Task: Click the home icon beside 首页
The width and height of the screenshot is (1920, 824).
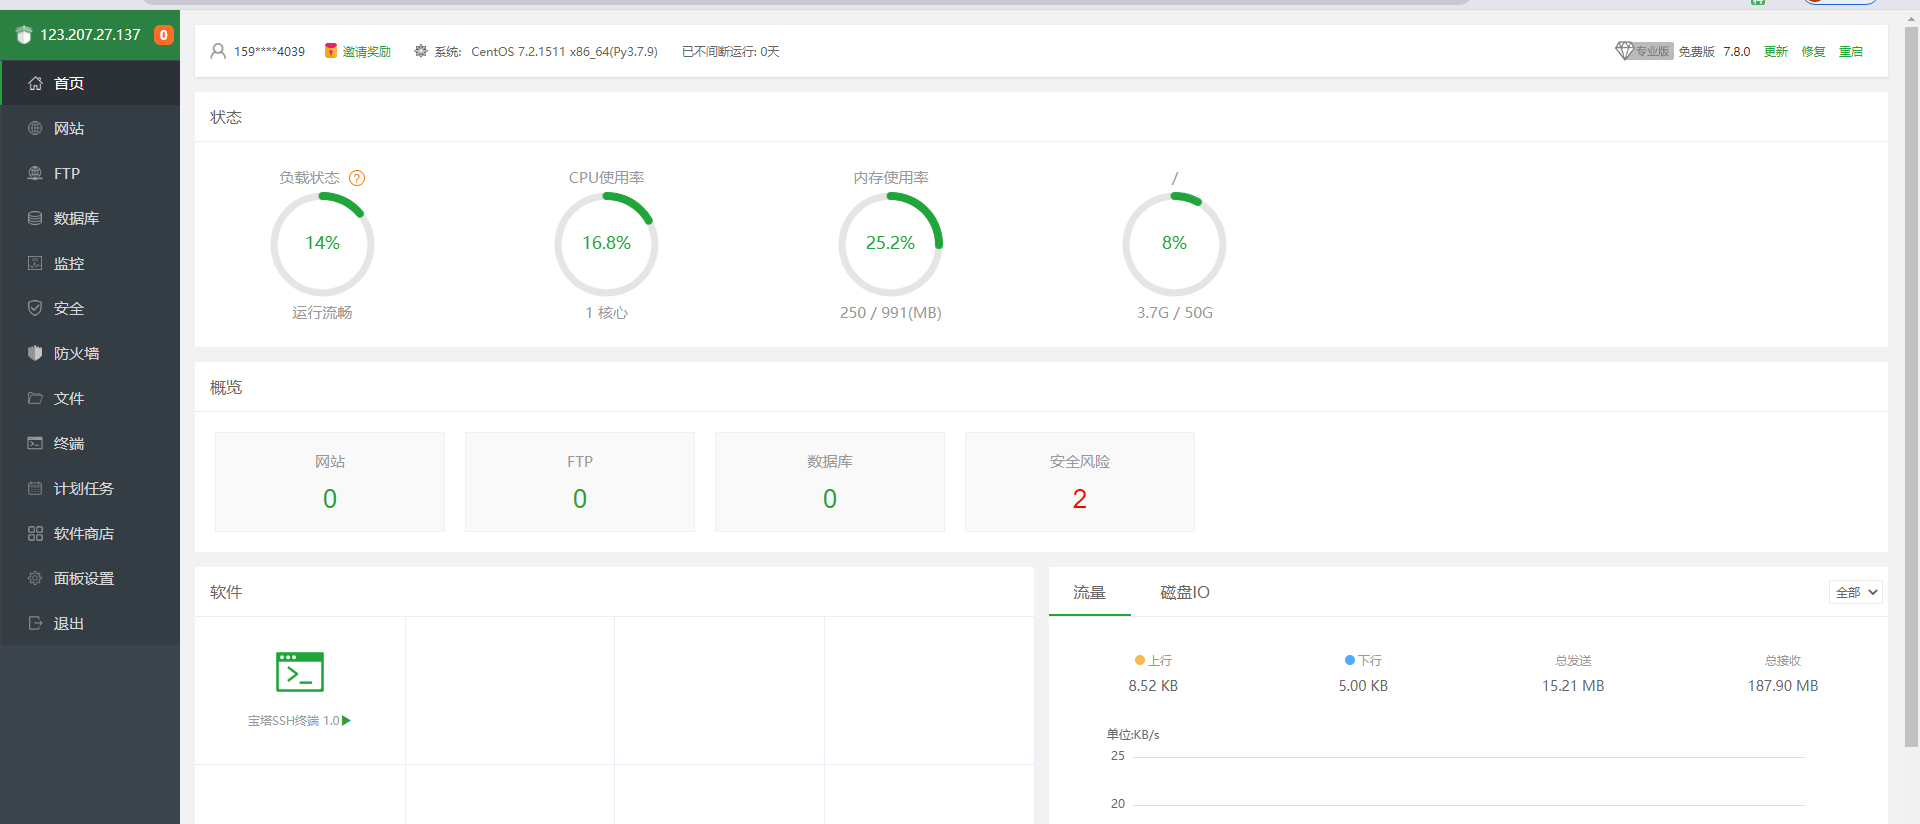Action: (x=35, y=83)
